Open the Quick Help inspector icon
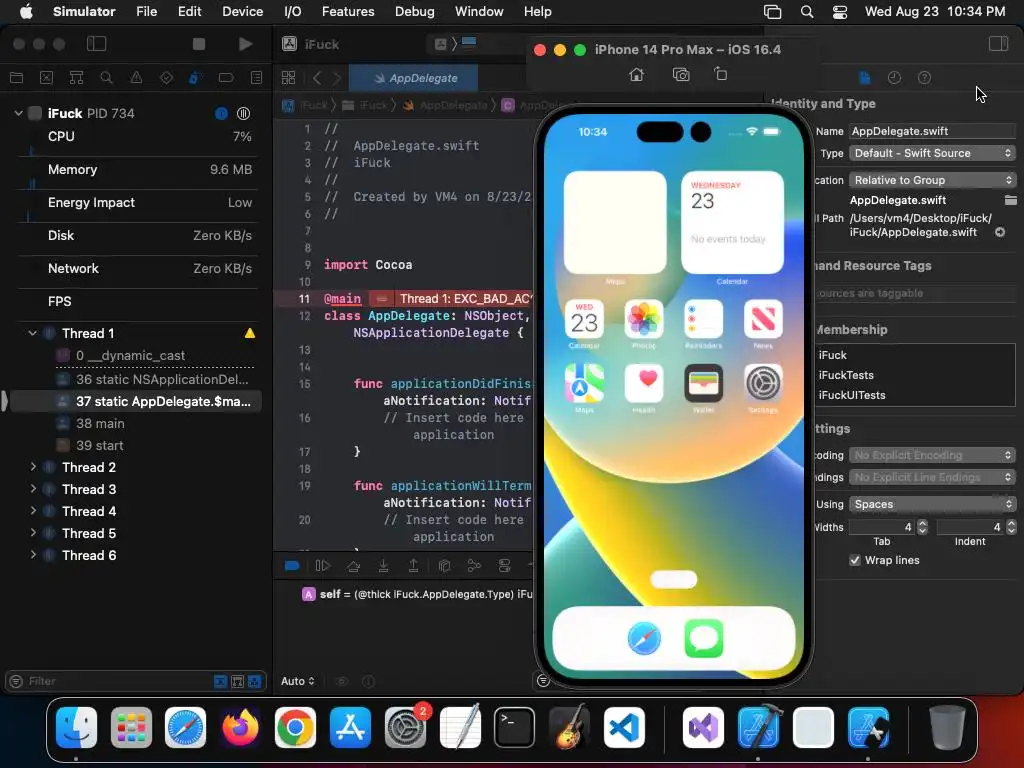1024x768 pixels. pyautogui.click(x=924, y=78)
